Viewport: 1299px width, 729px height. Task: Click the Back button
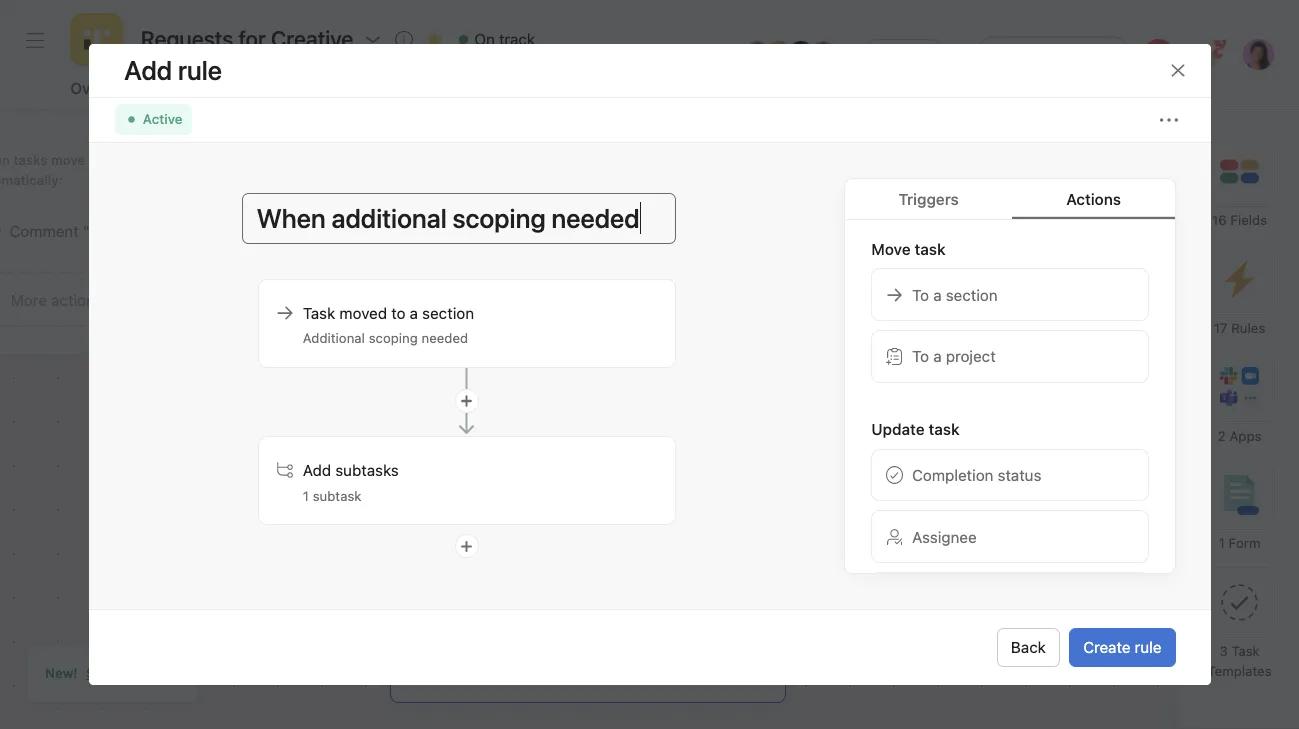tap(1027, 647)
